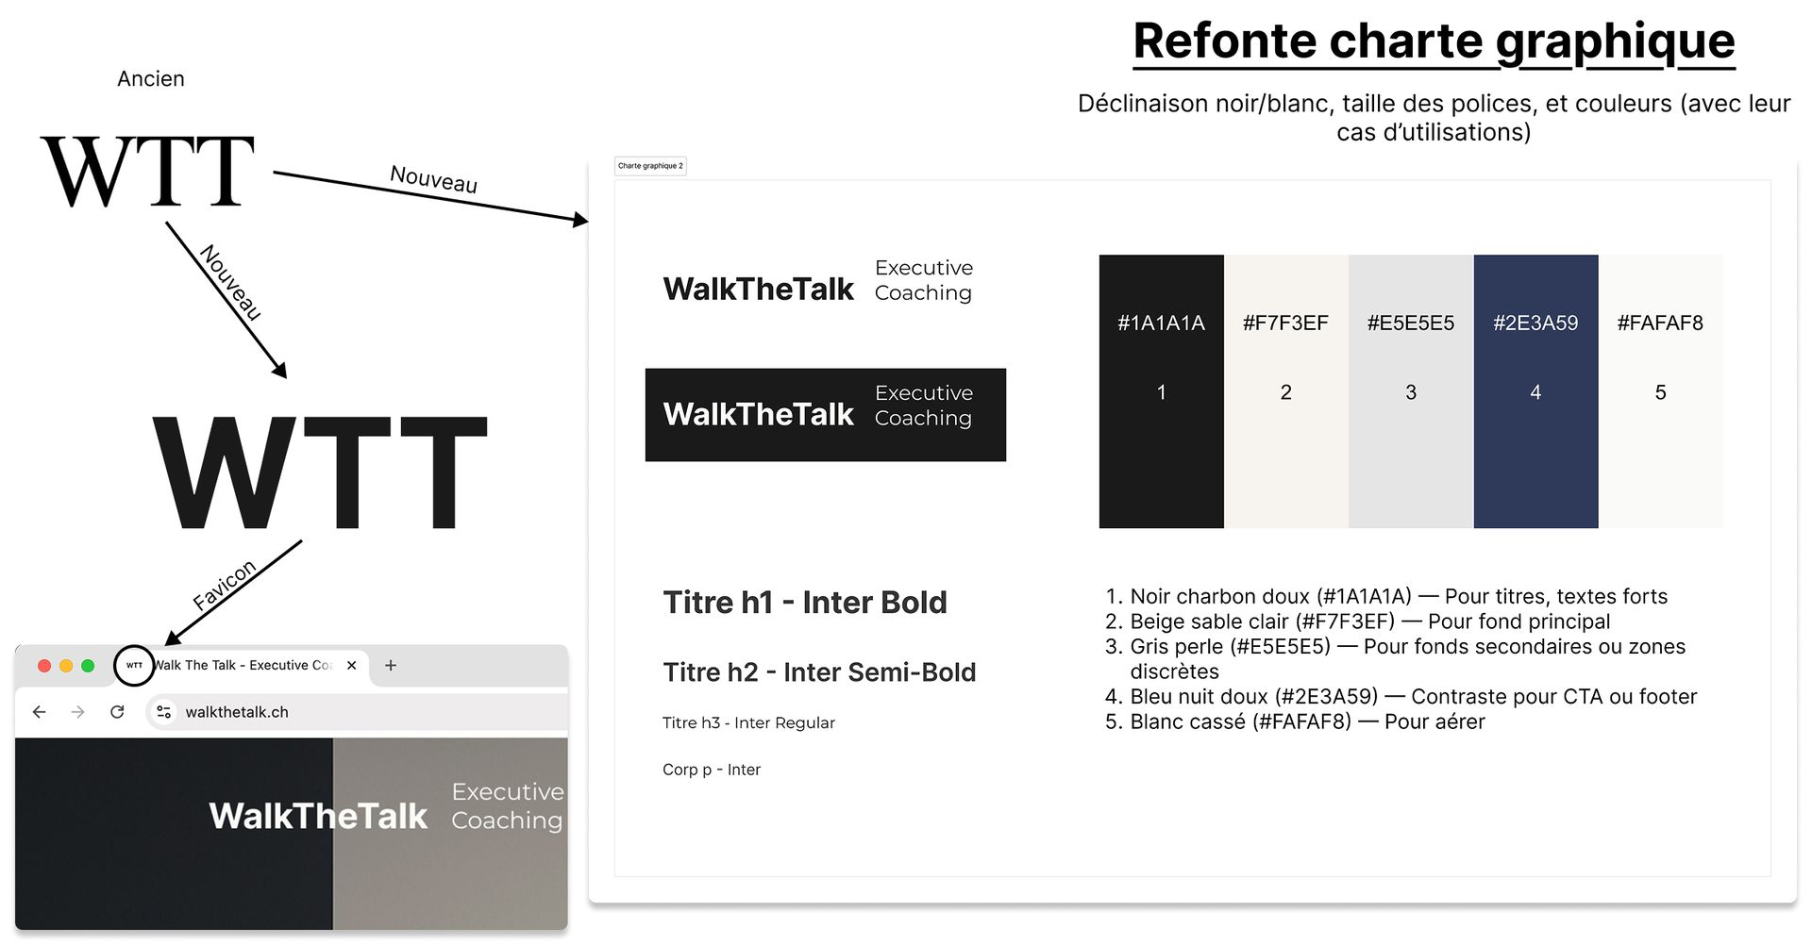Click the red window close dot
The image size is (1812, 945).
pos(44,665)
